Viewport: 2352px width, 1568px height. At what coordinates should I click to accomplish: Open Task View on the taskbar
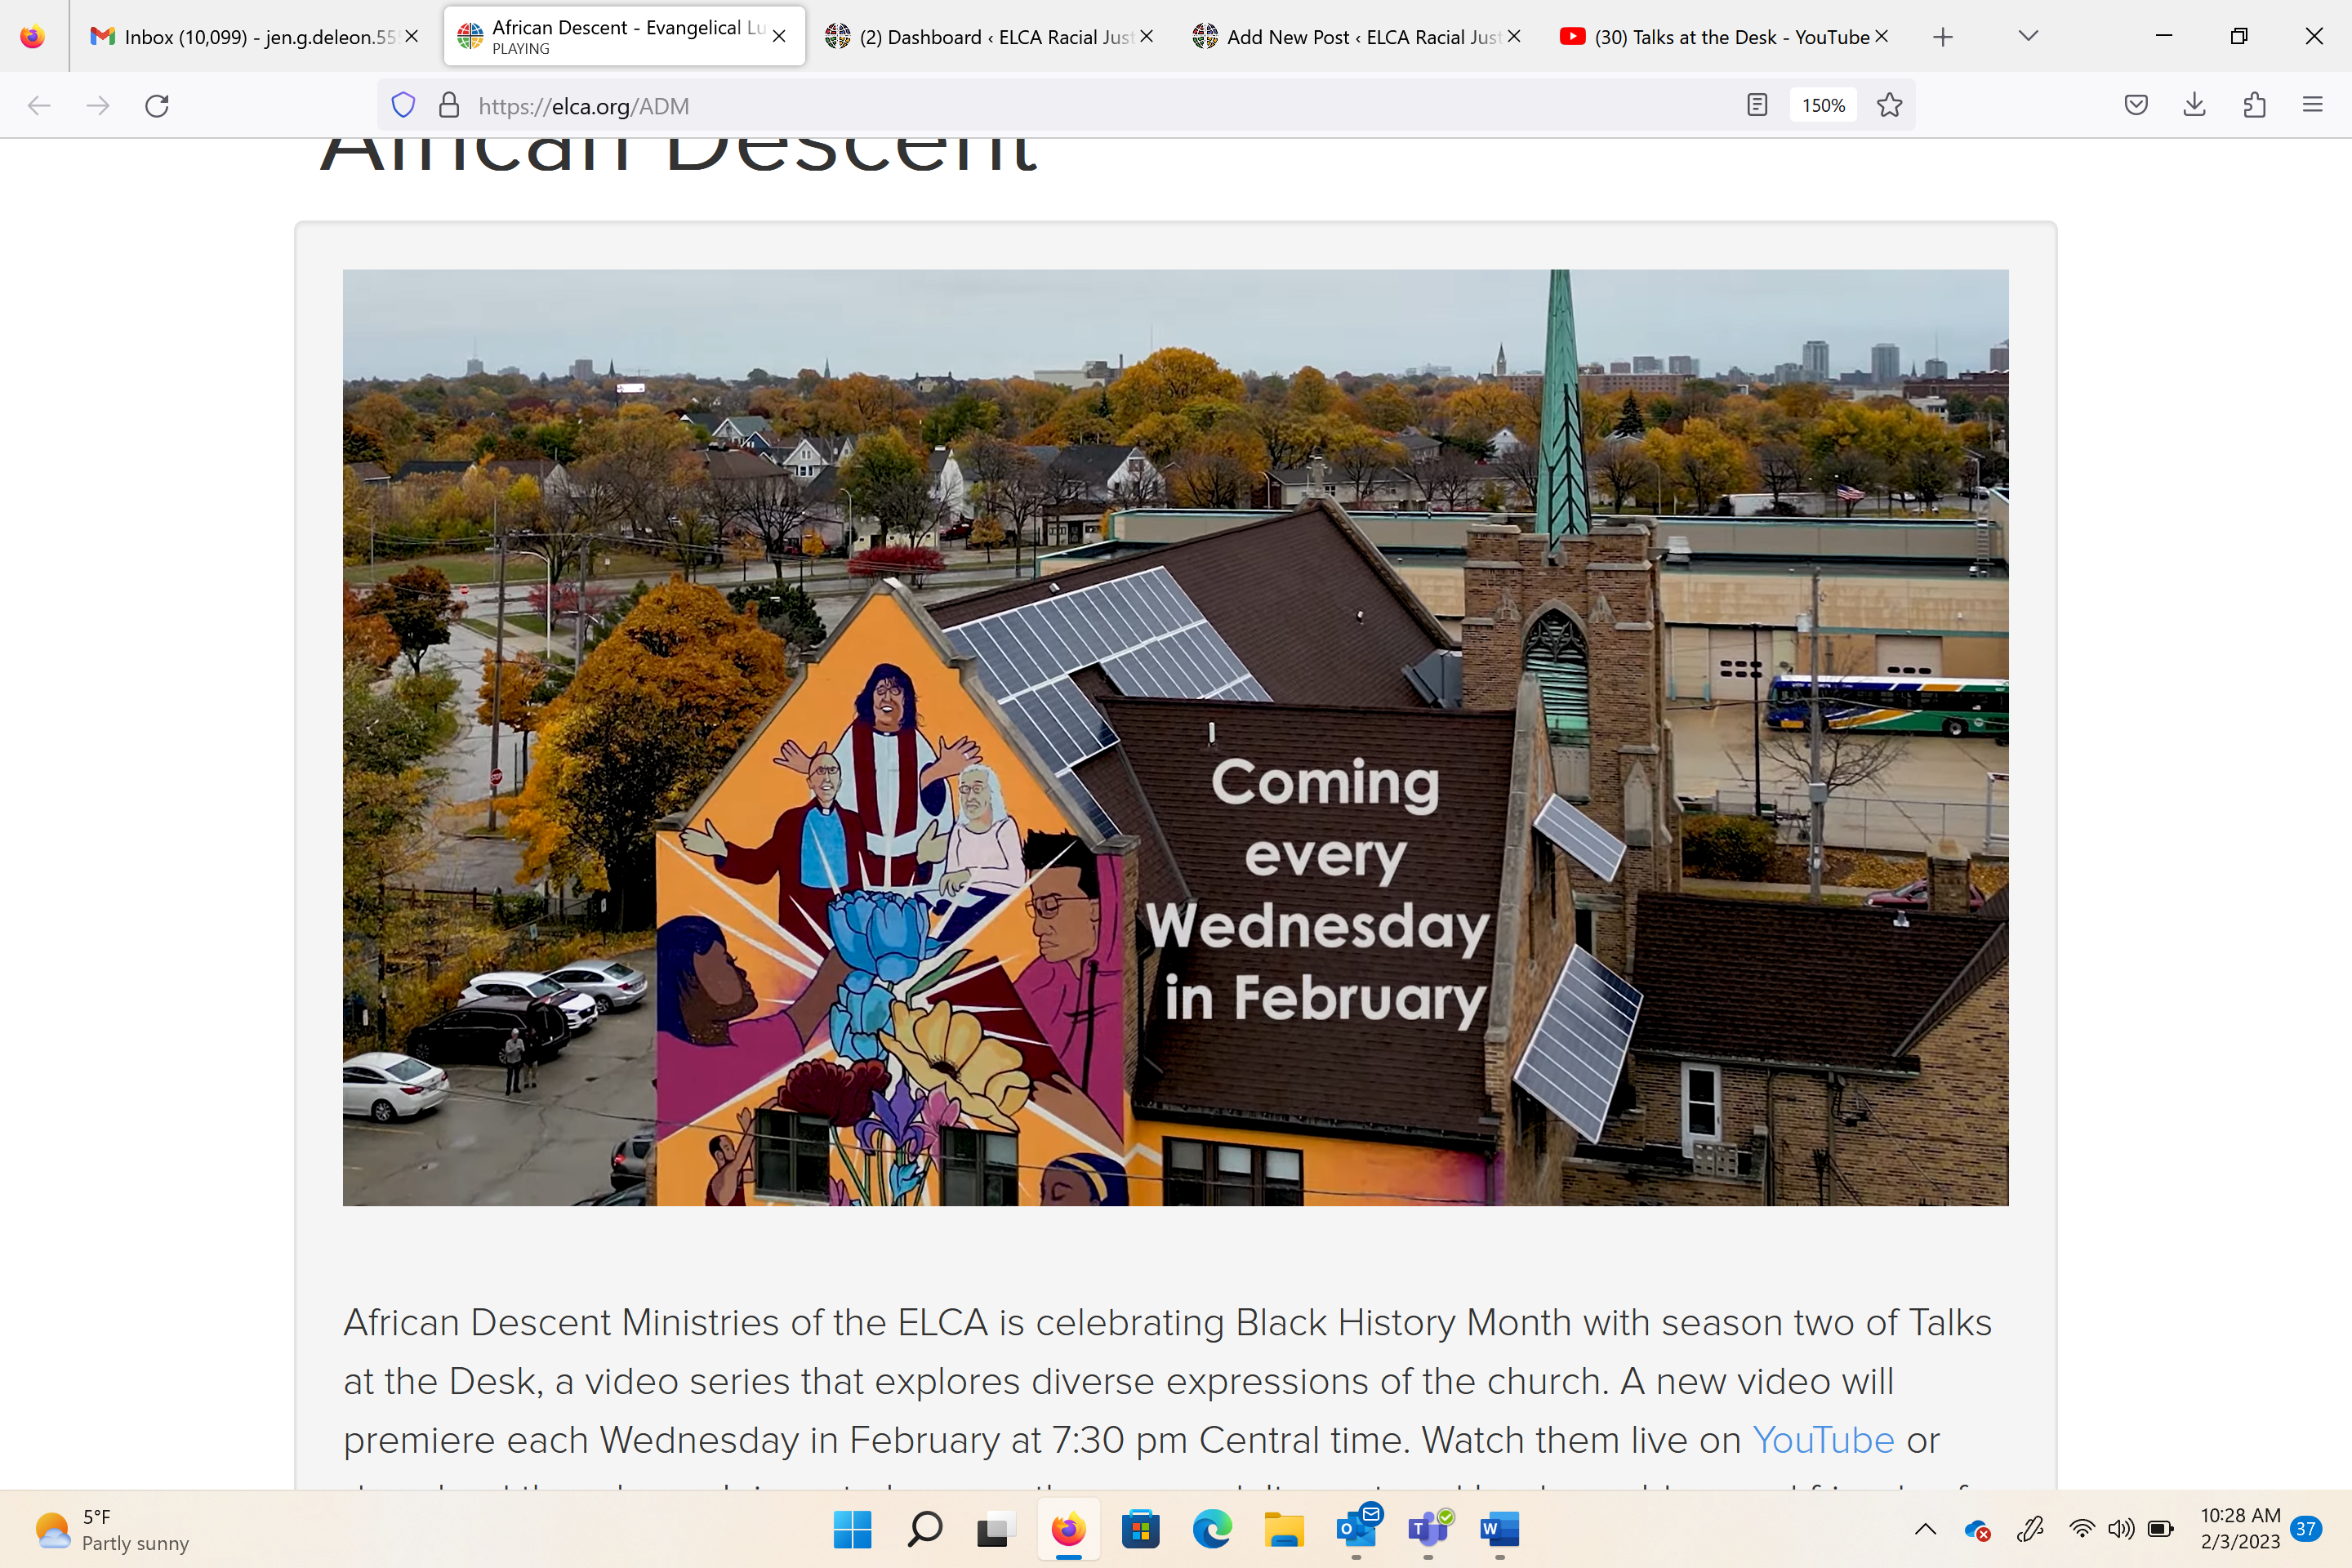point(996,1529)
